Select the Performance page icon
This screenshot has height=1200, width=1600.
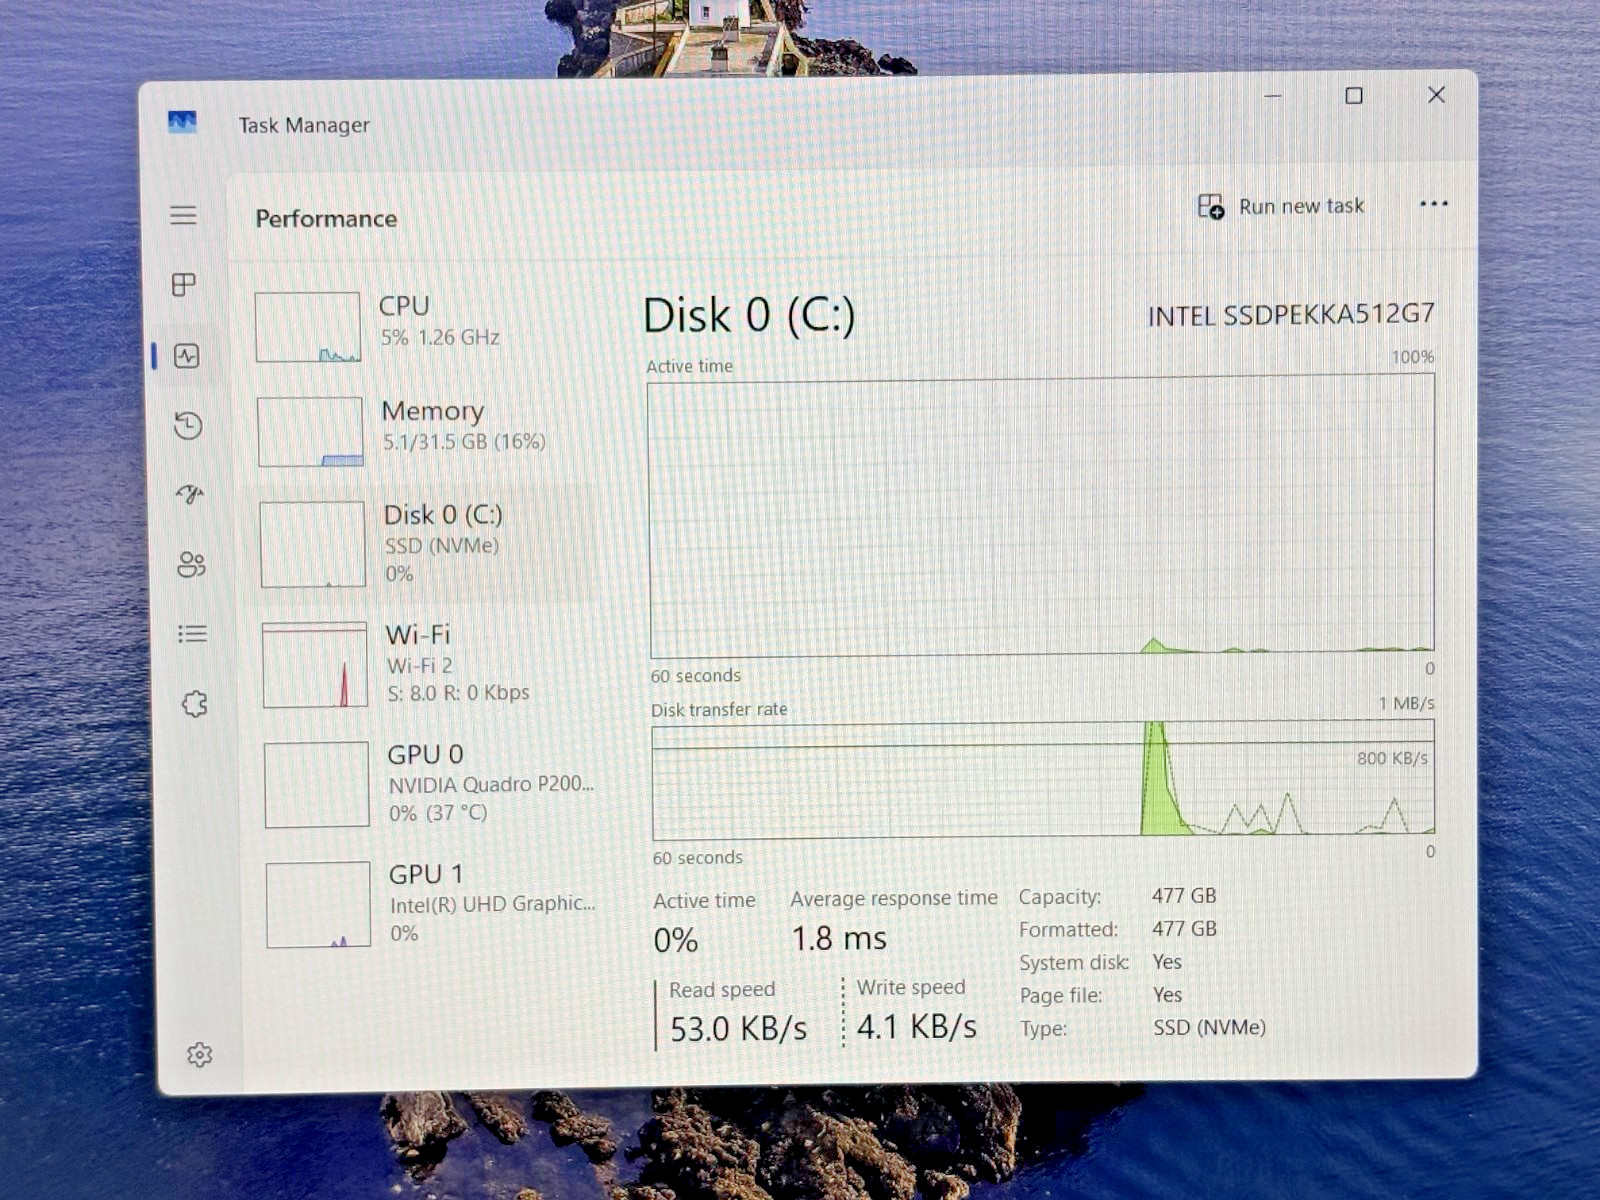coord(187,356)
